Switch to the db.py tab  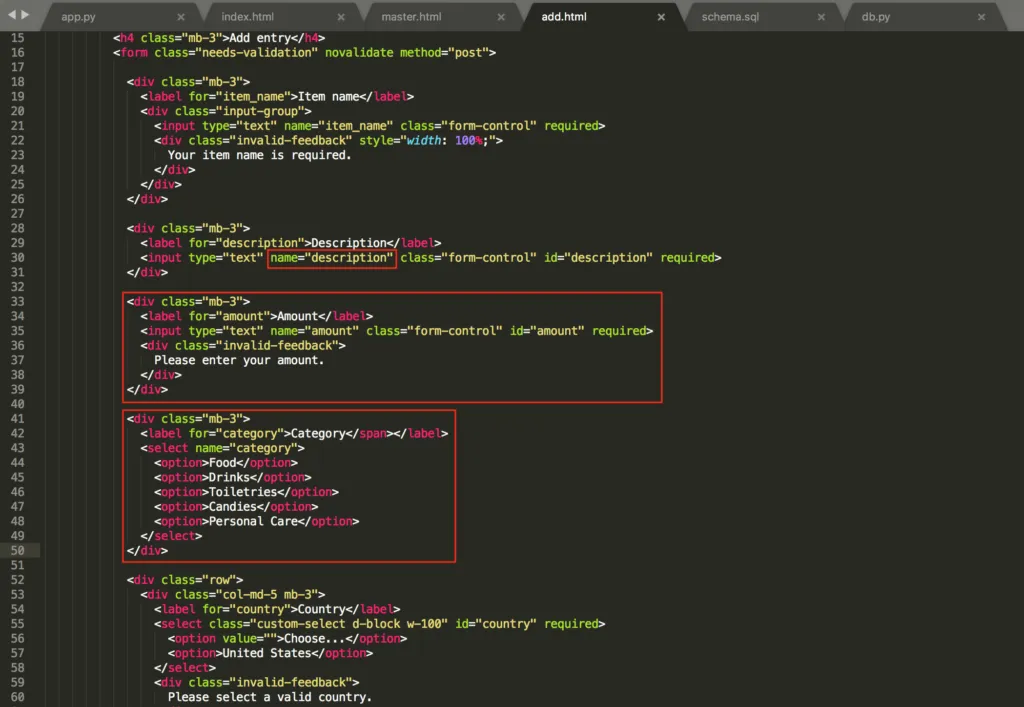tap(876, 17)
